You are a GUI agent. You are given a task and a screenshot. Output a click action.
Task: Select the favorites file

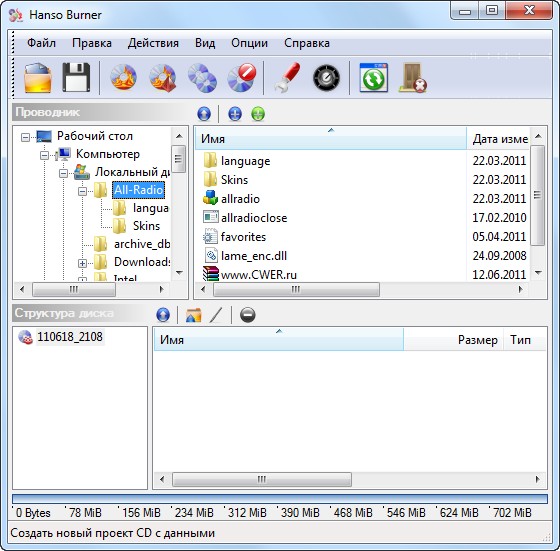[x=243, y=237]
